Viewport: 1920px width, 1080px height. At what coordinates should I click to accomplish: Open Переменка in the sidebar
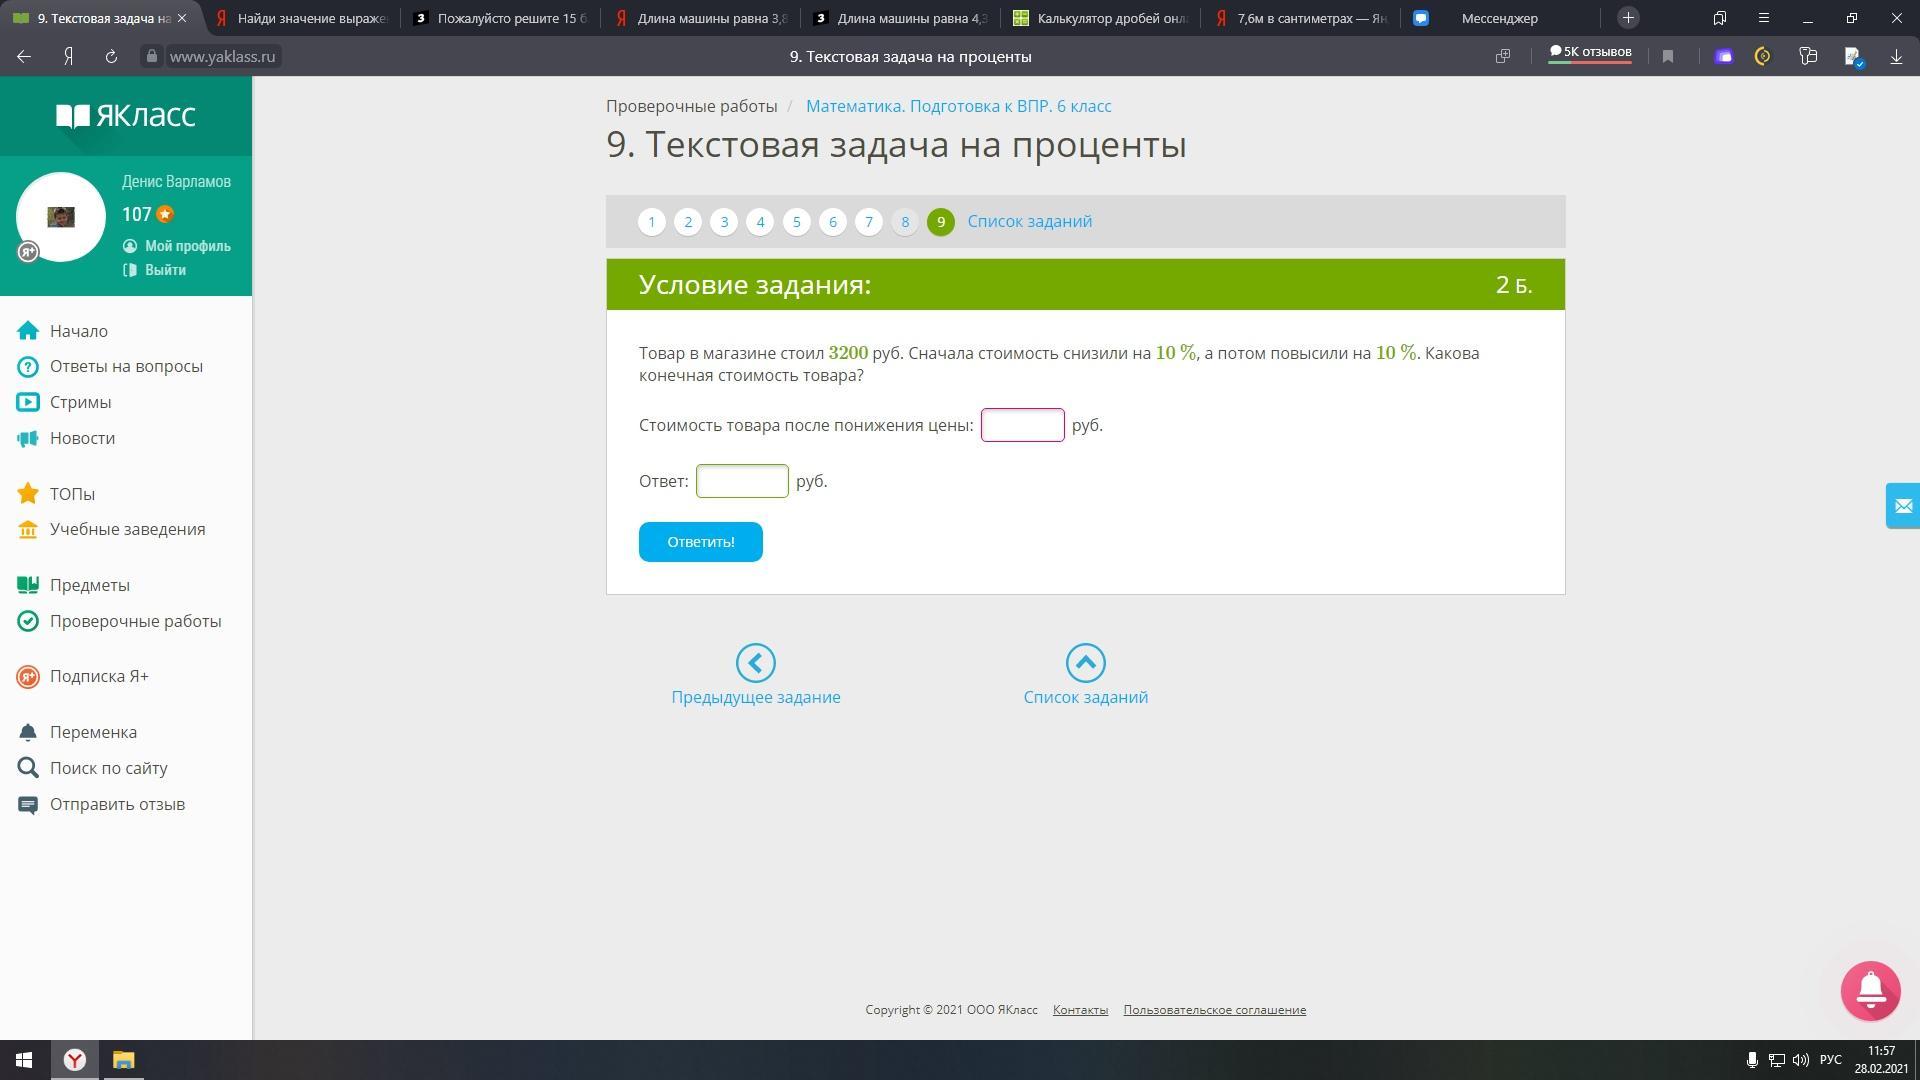pos(77,732)
